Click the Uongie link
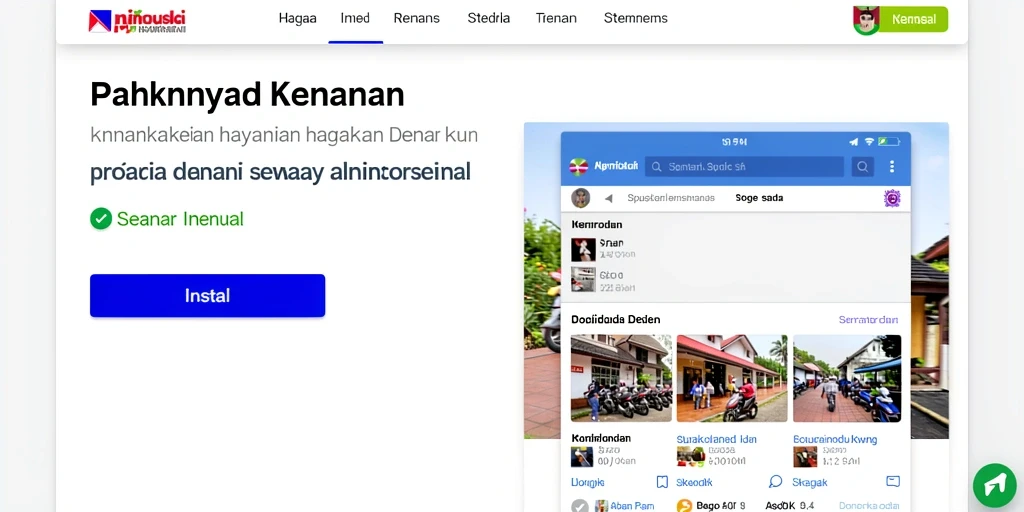This screenshot has height=512, width=1024. [x=588, y=482]
